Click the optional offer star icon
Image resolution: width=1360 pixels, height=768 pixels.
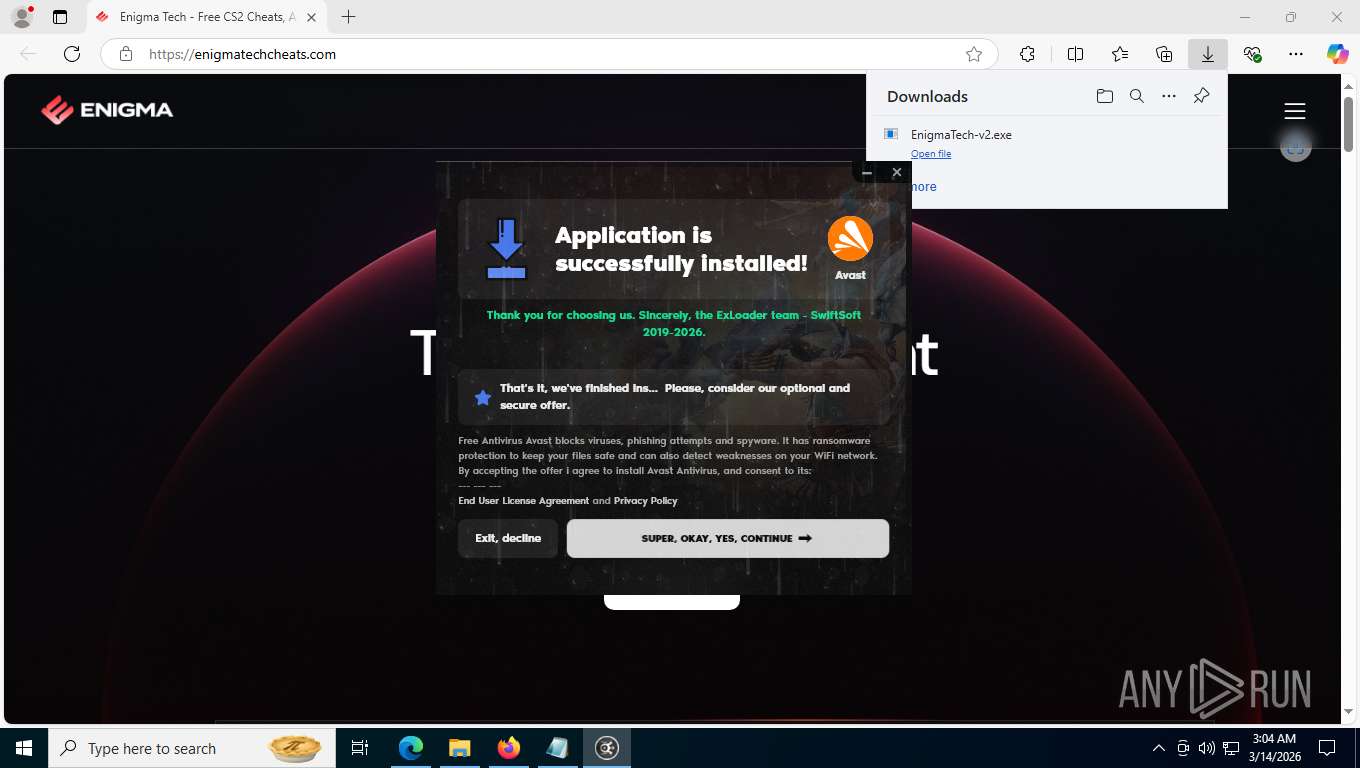[x=483, y=397]
